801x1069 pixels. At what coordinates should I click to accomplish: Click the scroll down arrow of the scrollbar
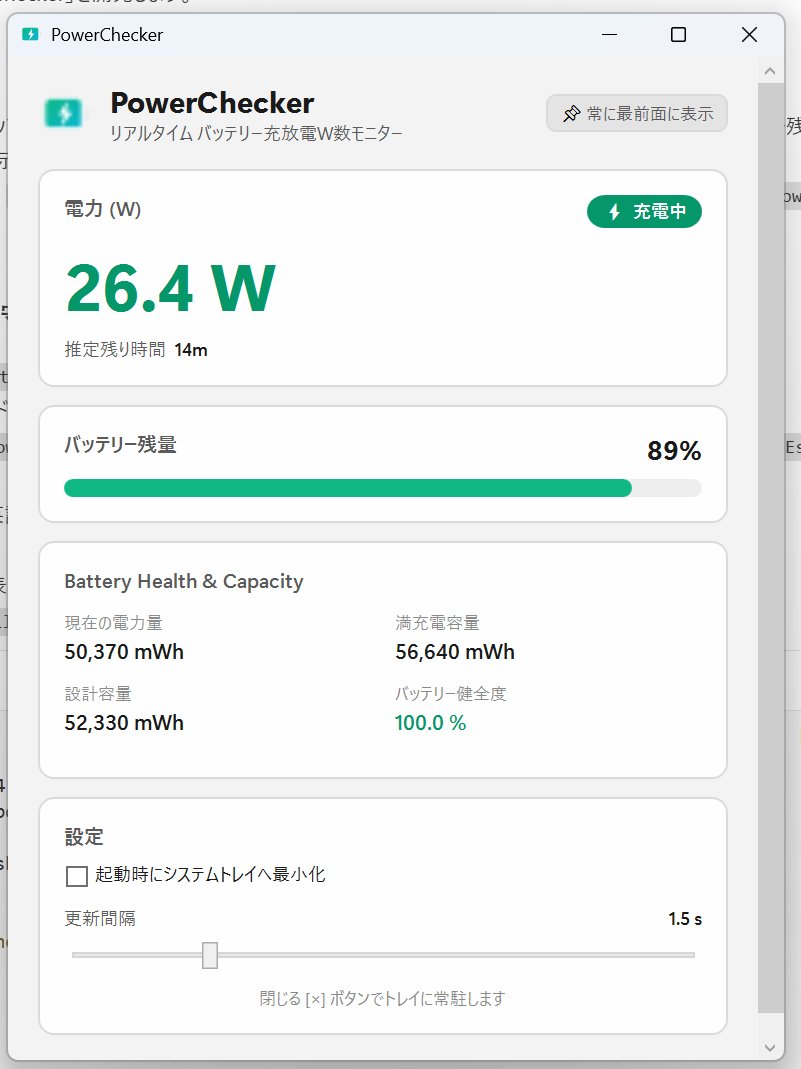(x=770, y=1048)
